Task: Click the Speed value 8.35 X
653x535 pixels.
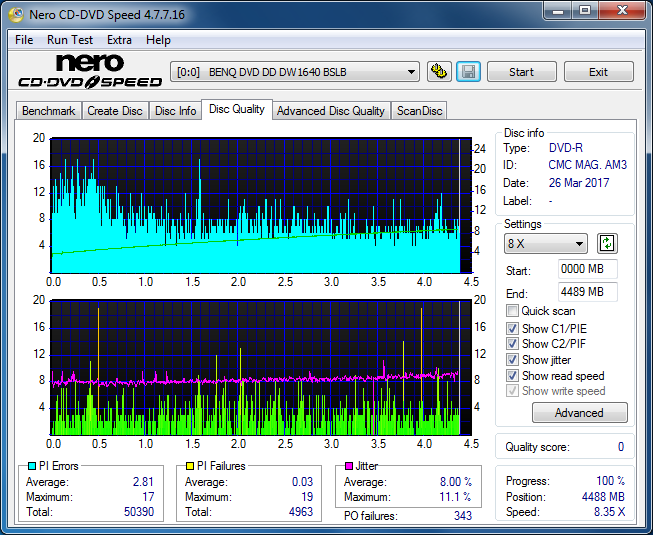Action: (609, 512)
